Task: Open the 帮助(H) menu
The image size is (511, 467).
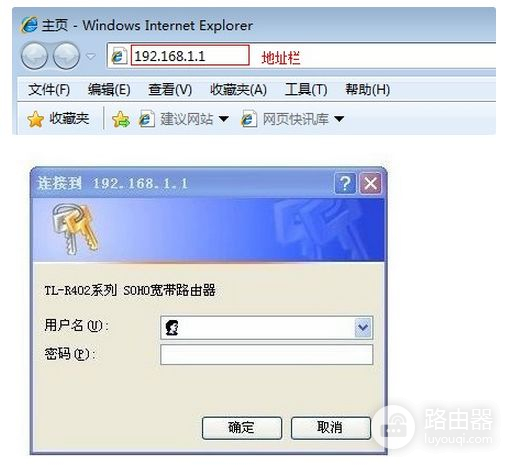Action: pyautogui.click(x=367, y=89)
